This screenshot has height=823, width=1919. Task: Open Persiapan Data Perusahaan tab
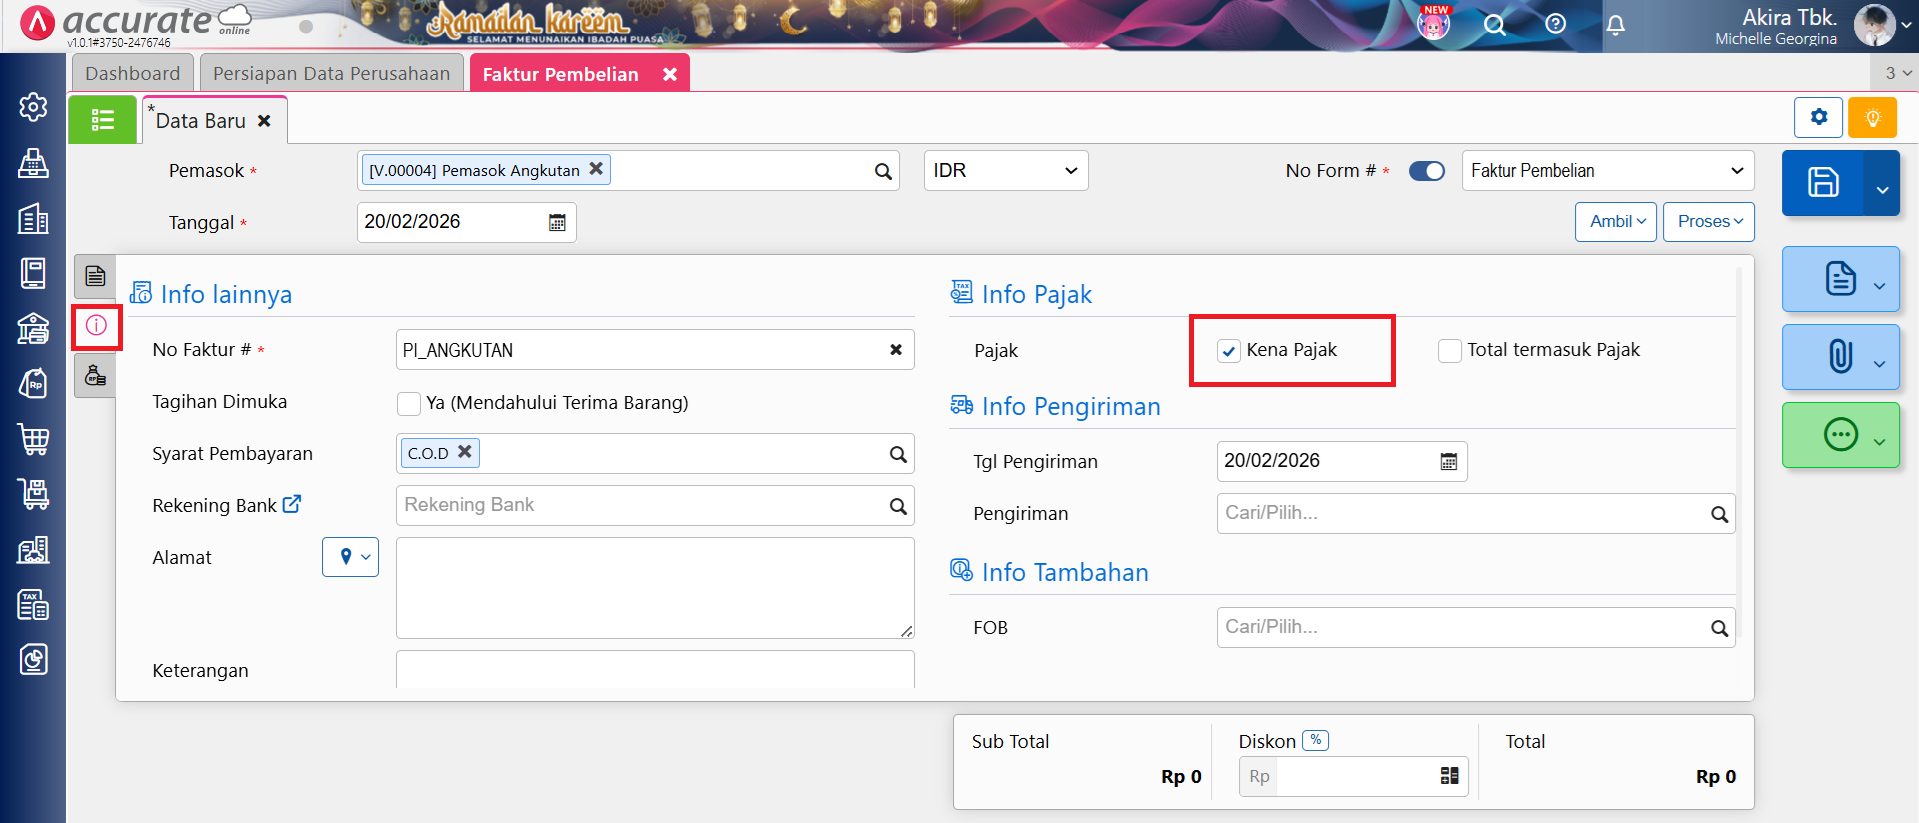(331, 74)
